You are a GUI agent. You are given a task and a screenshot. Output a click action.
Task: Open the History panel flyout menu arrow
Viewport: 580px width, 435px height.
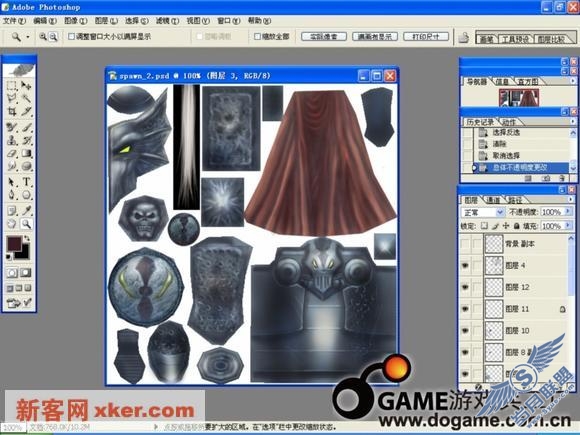click(x=573, y=121)
